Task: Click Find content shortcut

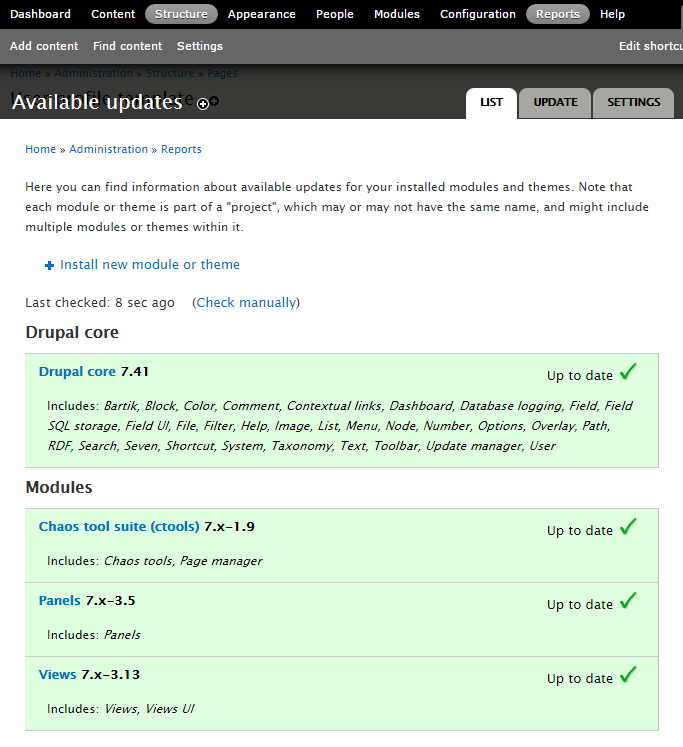Action: click(127, 46)
